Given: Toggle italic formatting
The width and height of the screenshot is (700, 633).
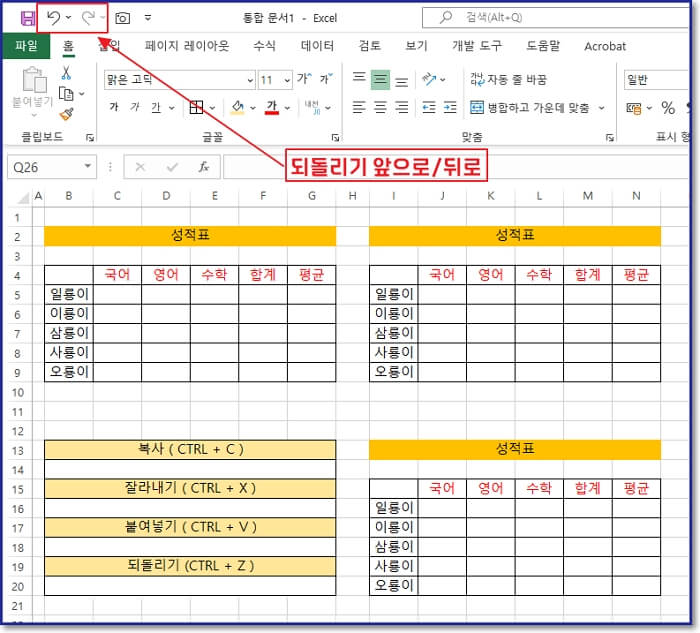Looking at the screenshot, I should (x=135, y=107).
